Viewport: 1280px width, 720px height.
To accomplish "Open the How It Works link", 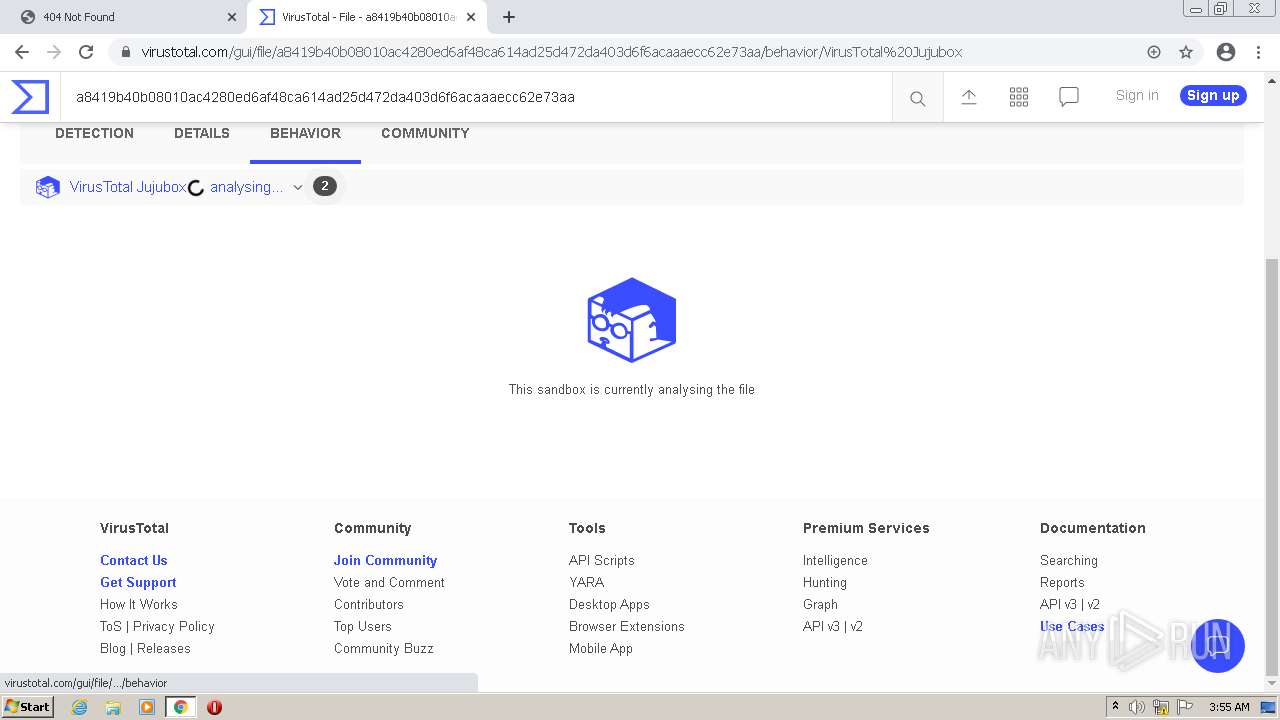I will tap(139, 604).
